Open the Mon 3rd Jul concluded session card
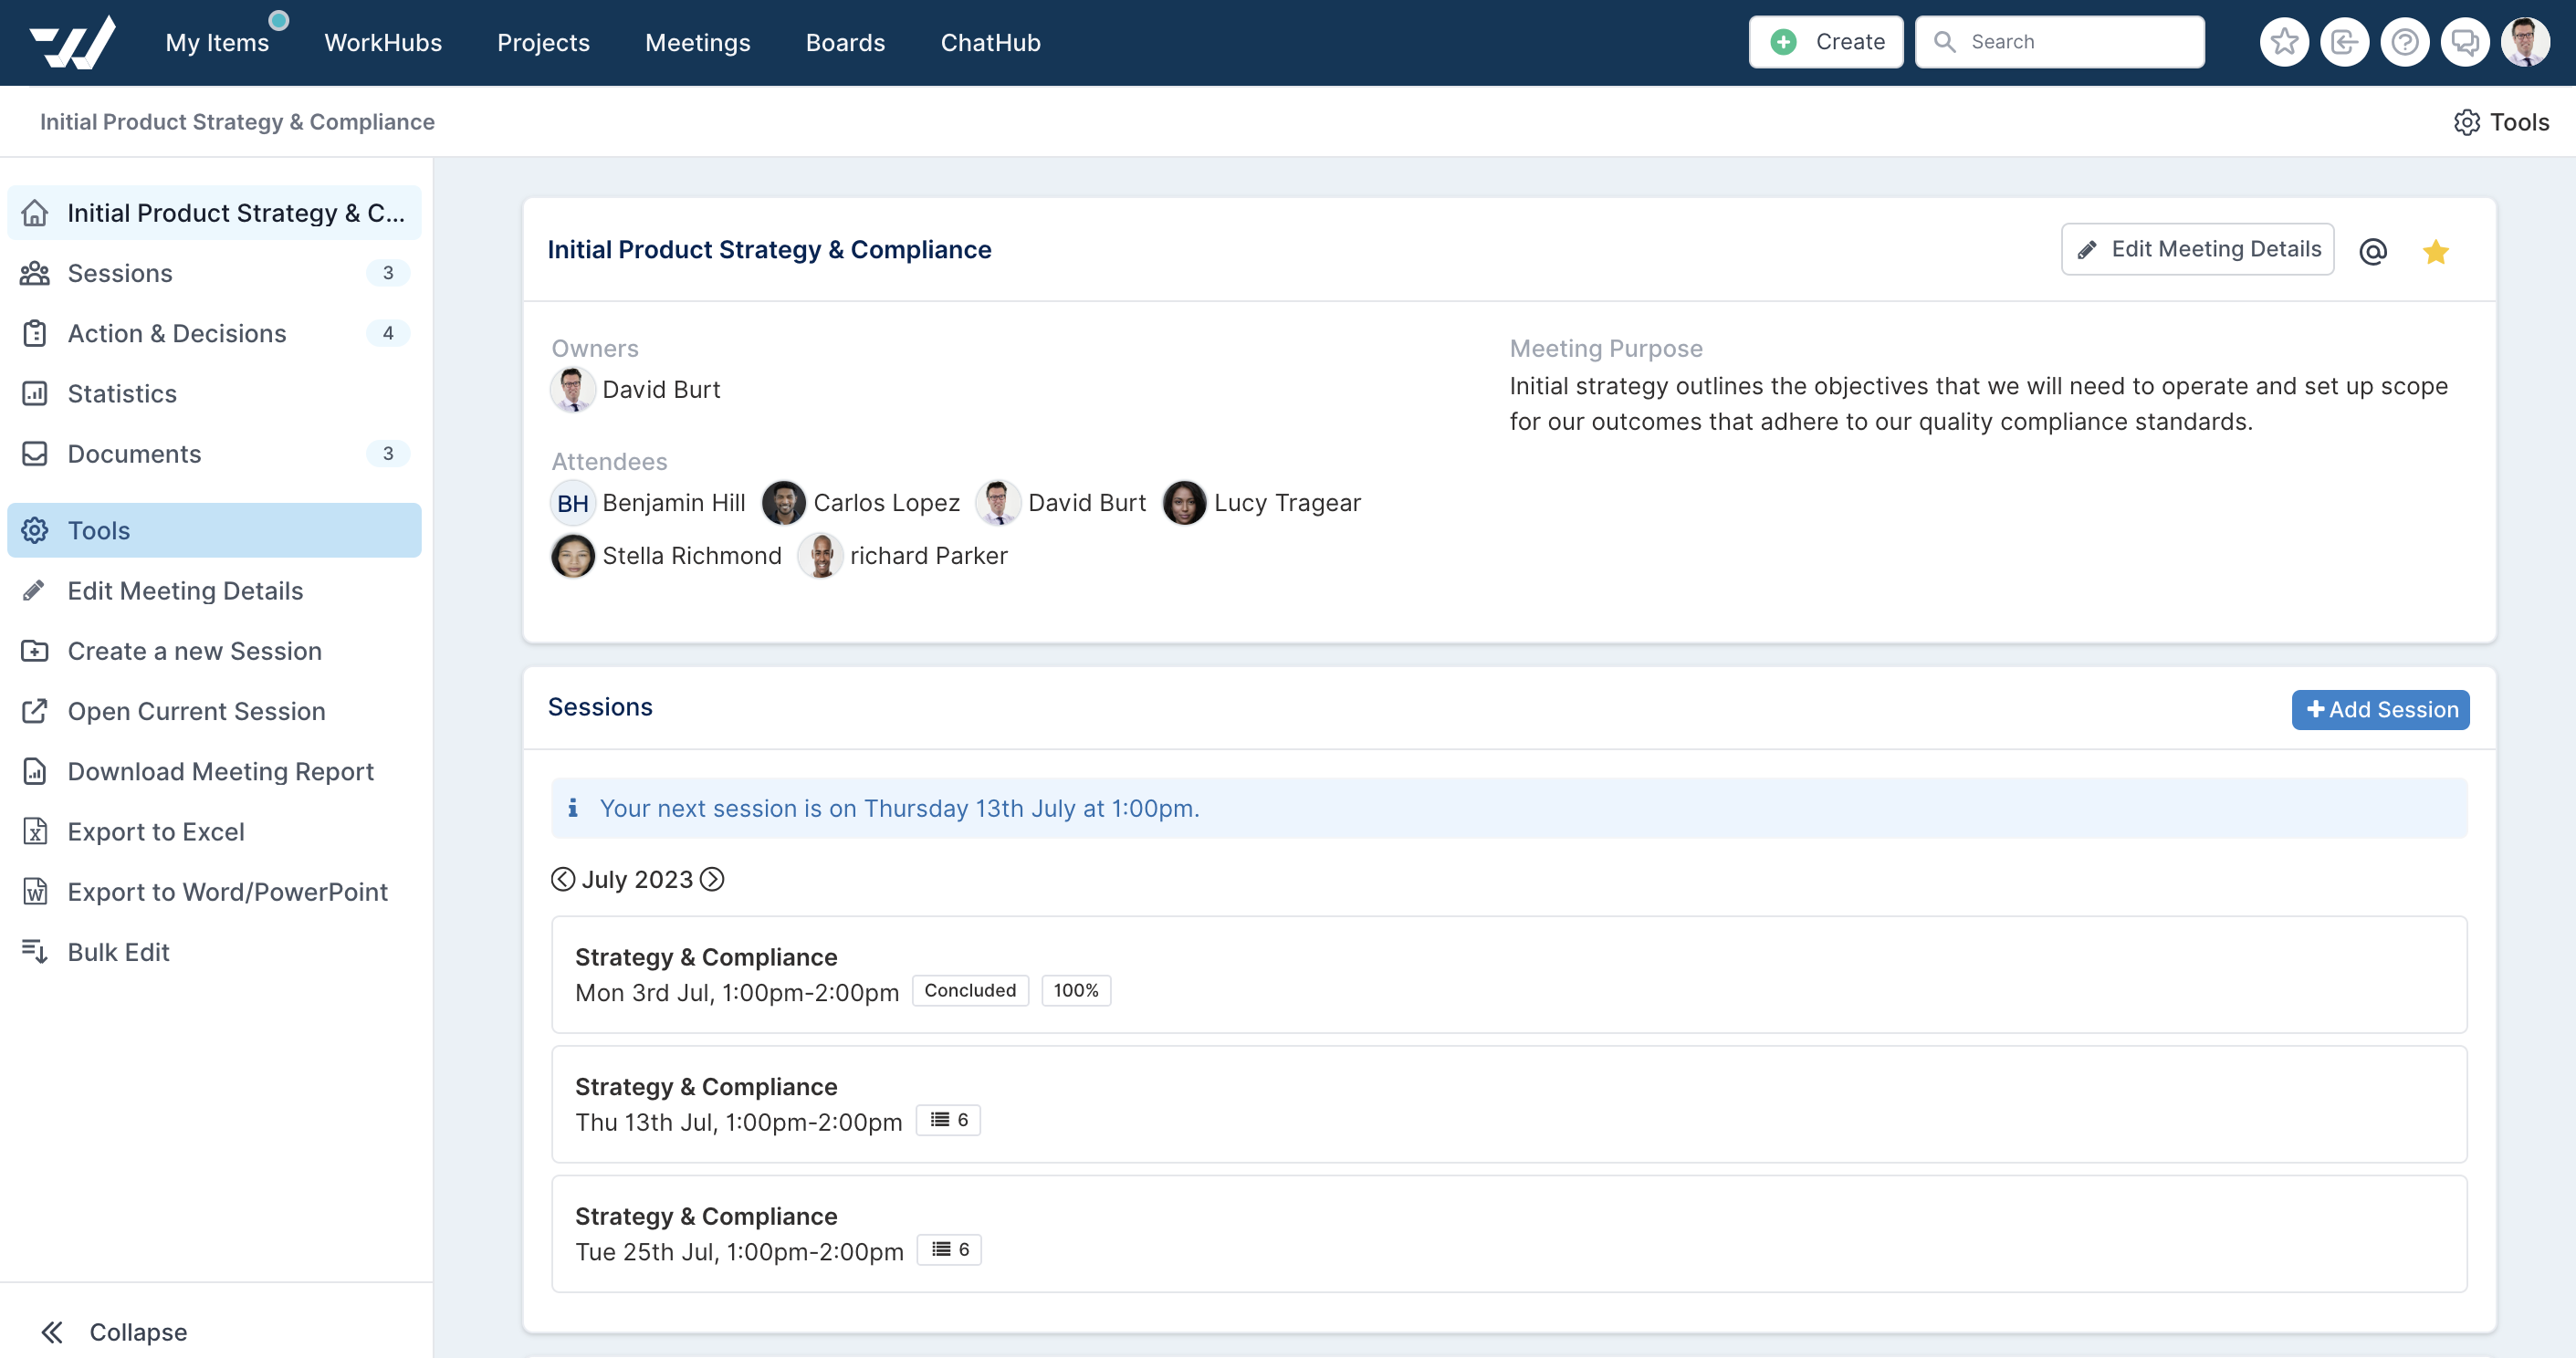This screenshot has height=1358, width=2576. (x=1509, y=975)
